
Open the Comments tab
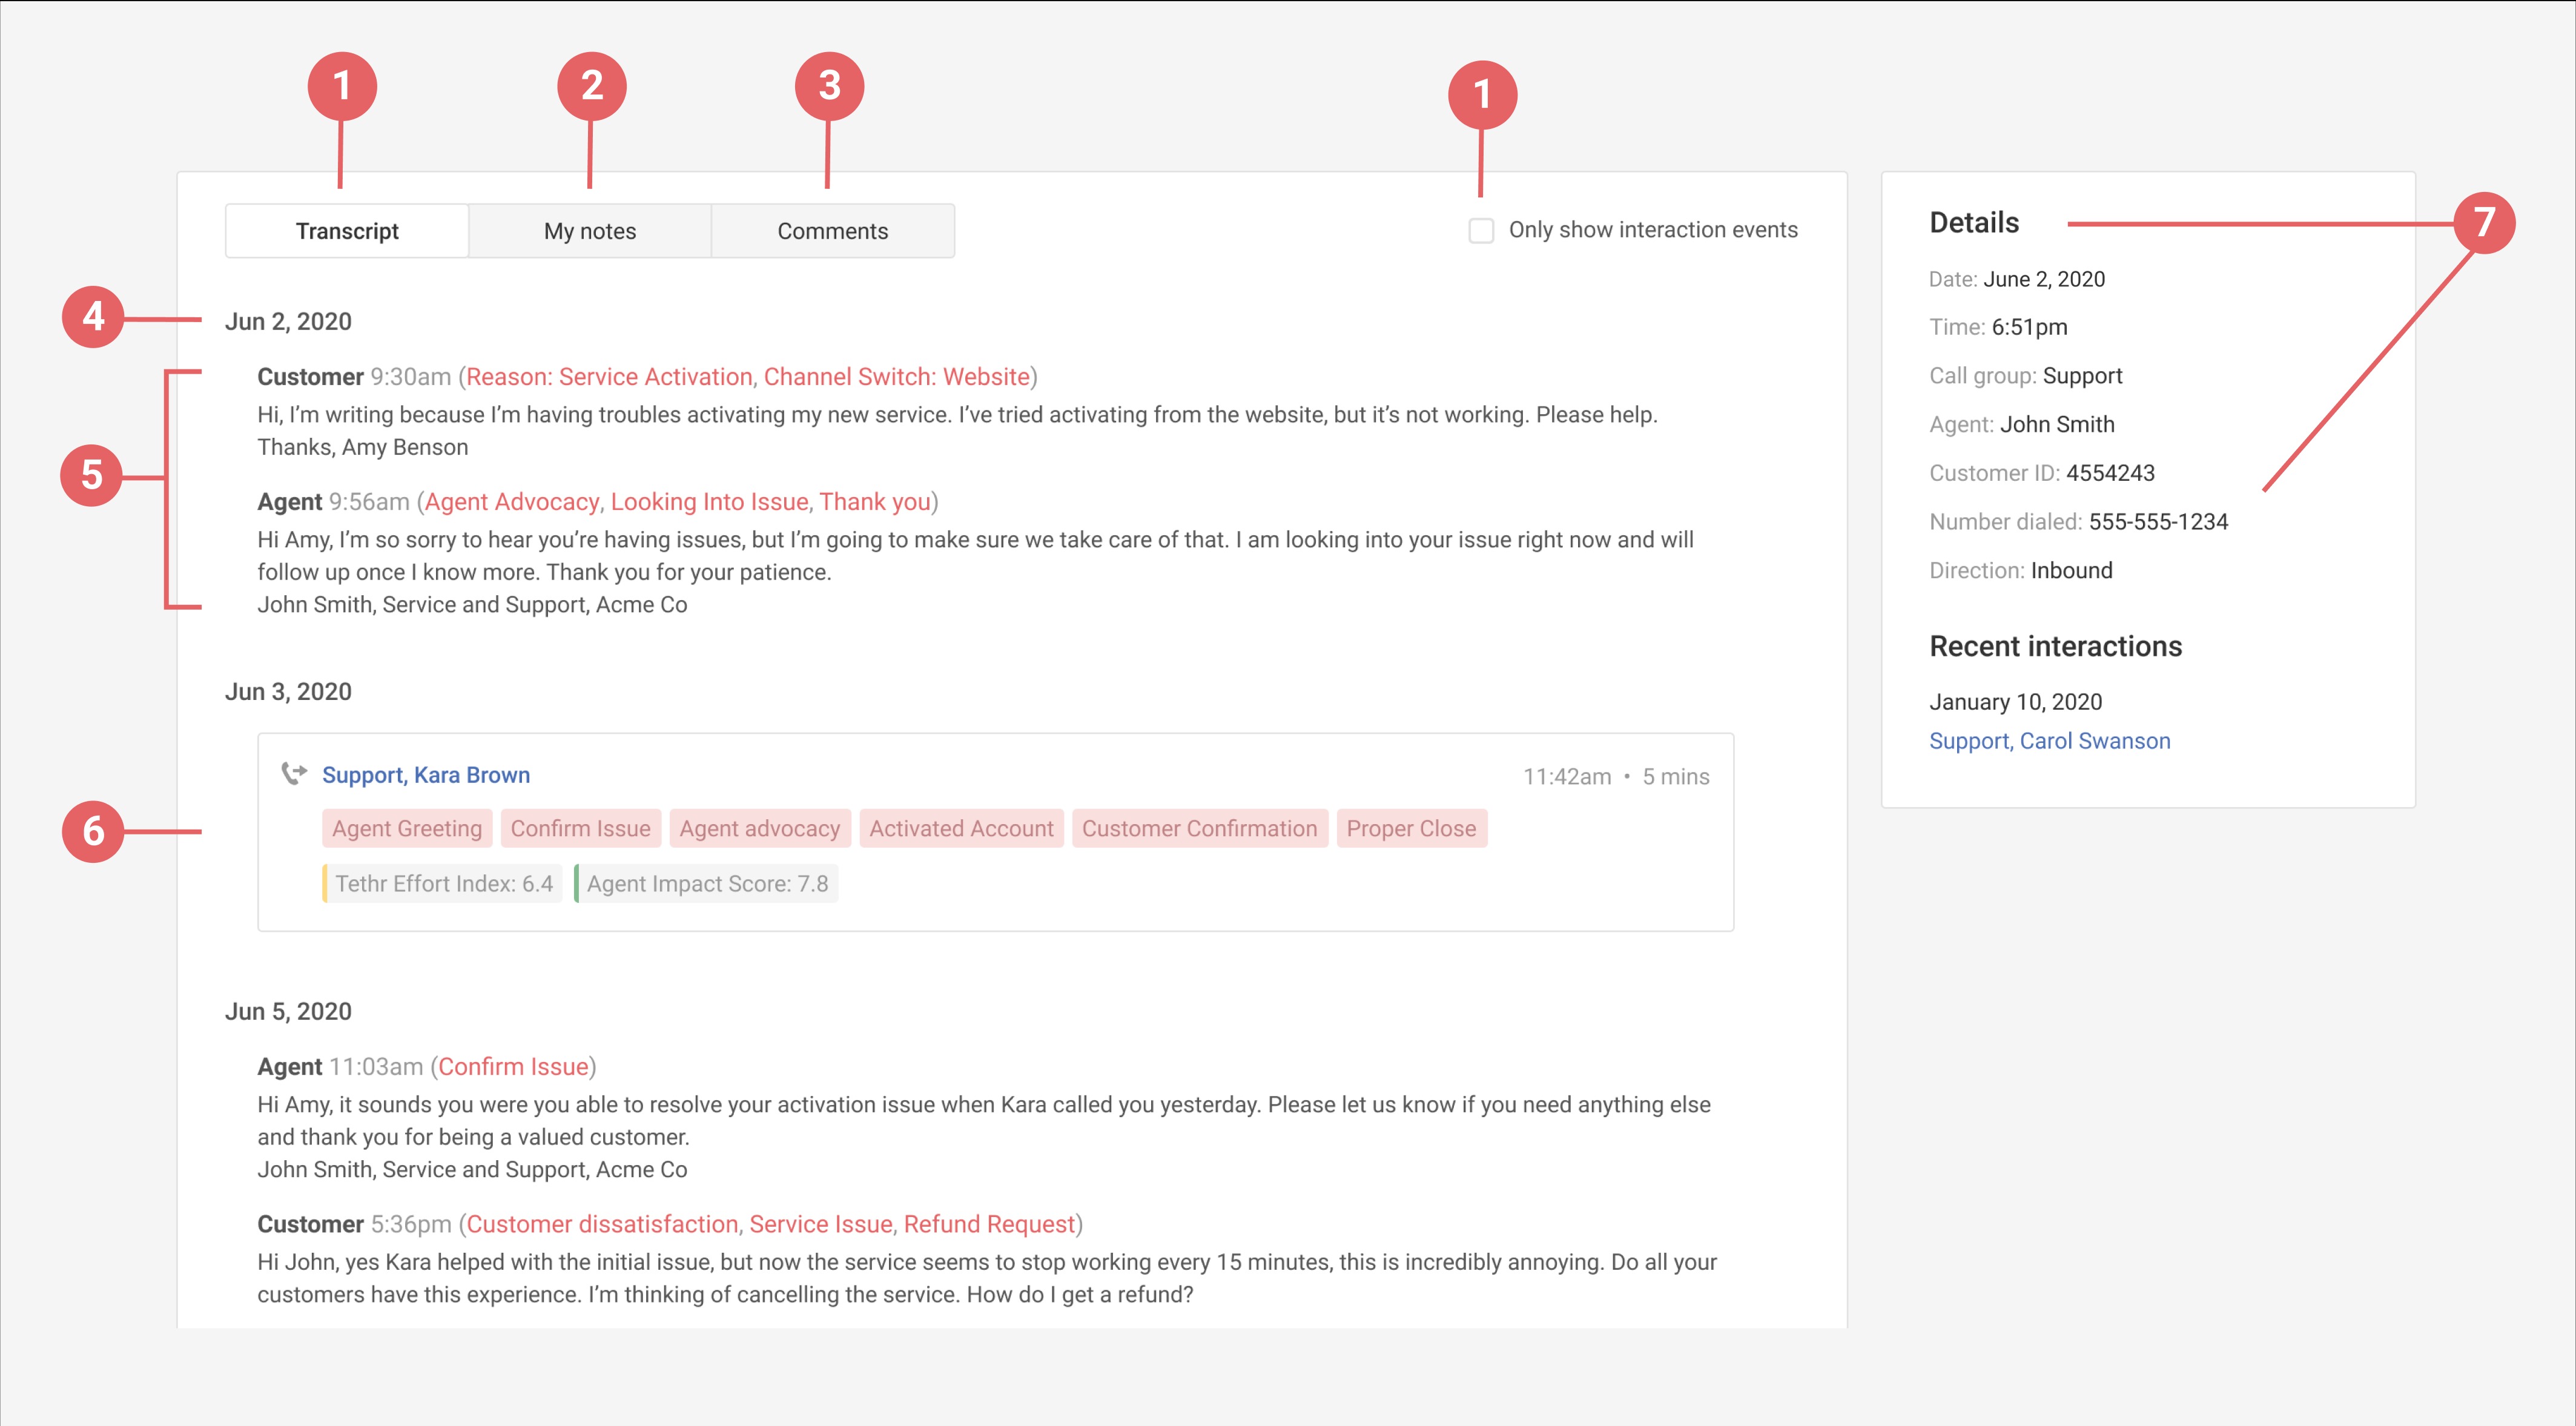(832, 230)
